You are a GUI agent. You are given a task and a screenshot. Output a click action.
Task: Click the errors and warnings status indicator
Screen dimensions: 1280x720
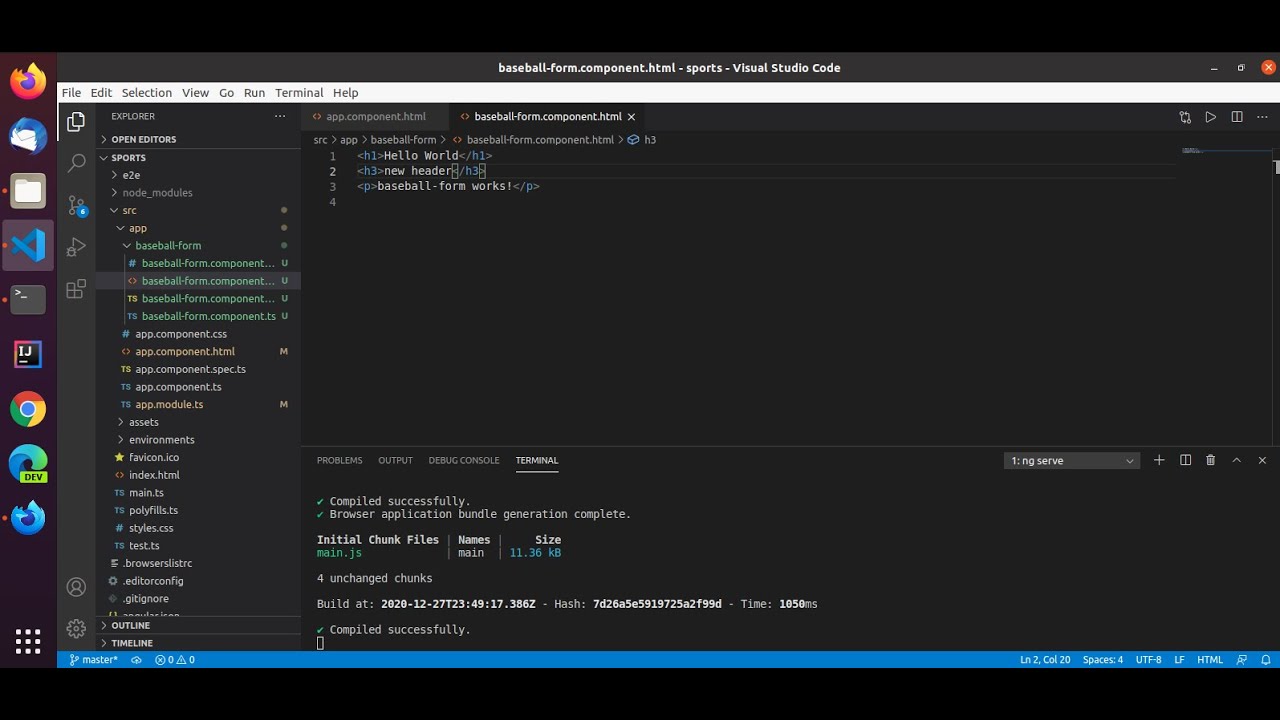[x=175, y=660]
